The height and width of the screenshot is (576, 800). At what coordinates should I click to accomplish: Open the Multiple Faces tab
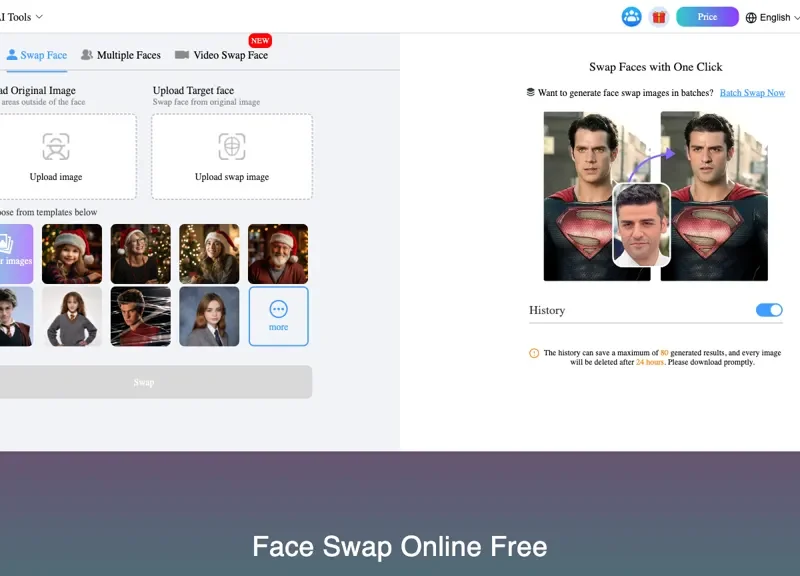[121, 55]
